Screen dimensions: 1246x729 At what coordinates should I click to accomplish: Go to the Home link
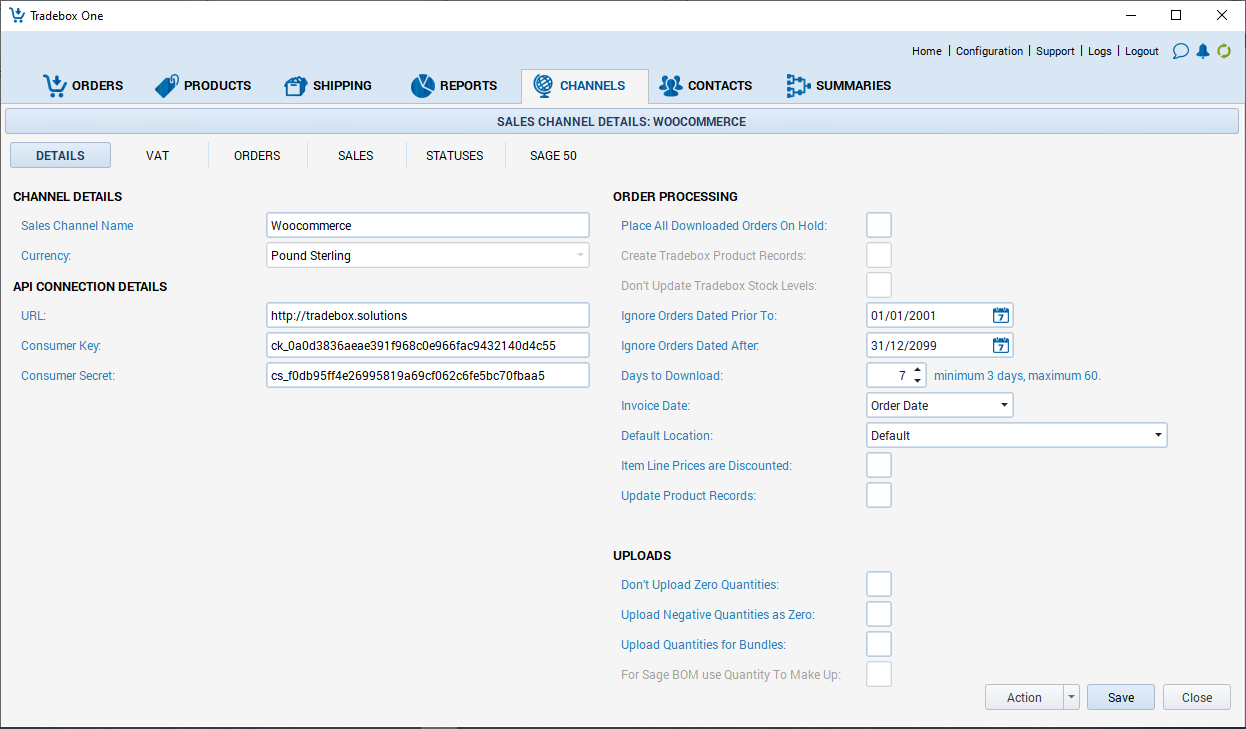pos(927,51)
